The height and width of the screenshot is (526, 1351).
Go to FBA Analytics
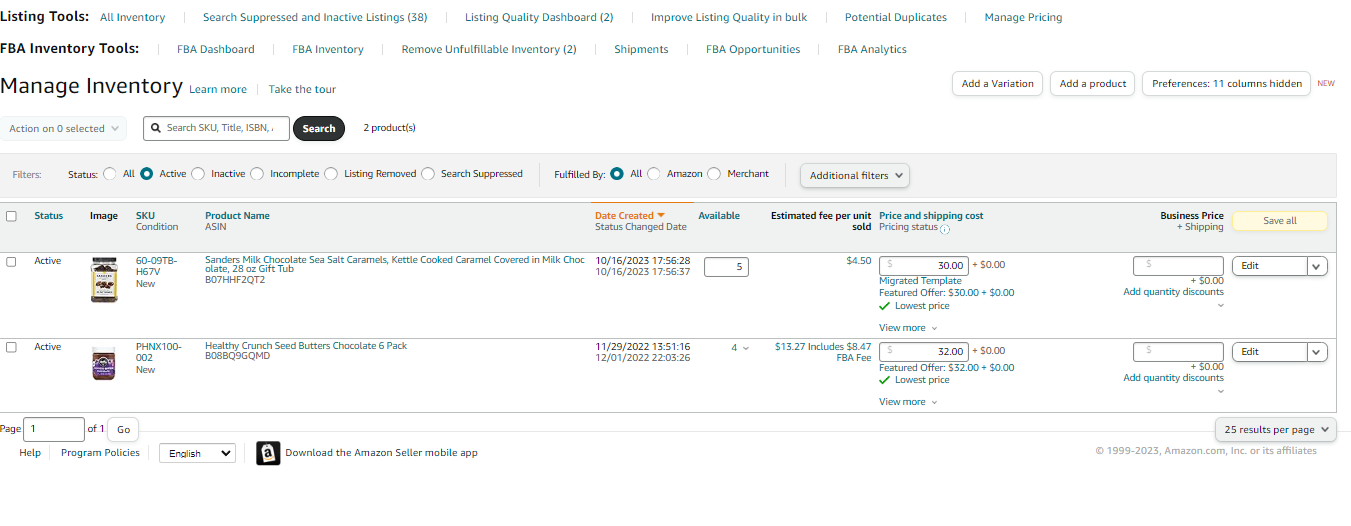(872, 49)
